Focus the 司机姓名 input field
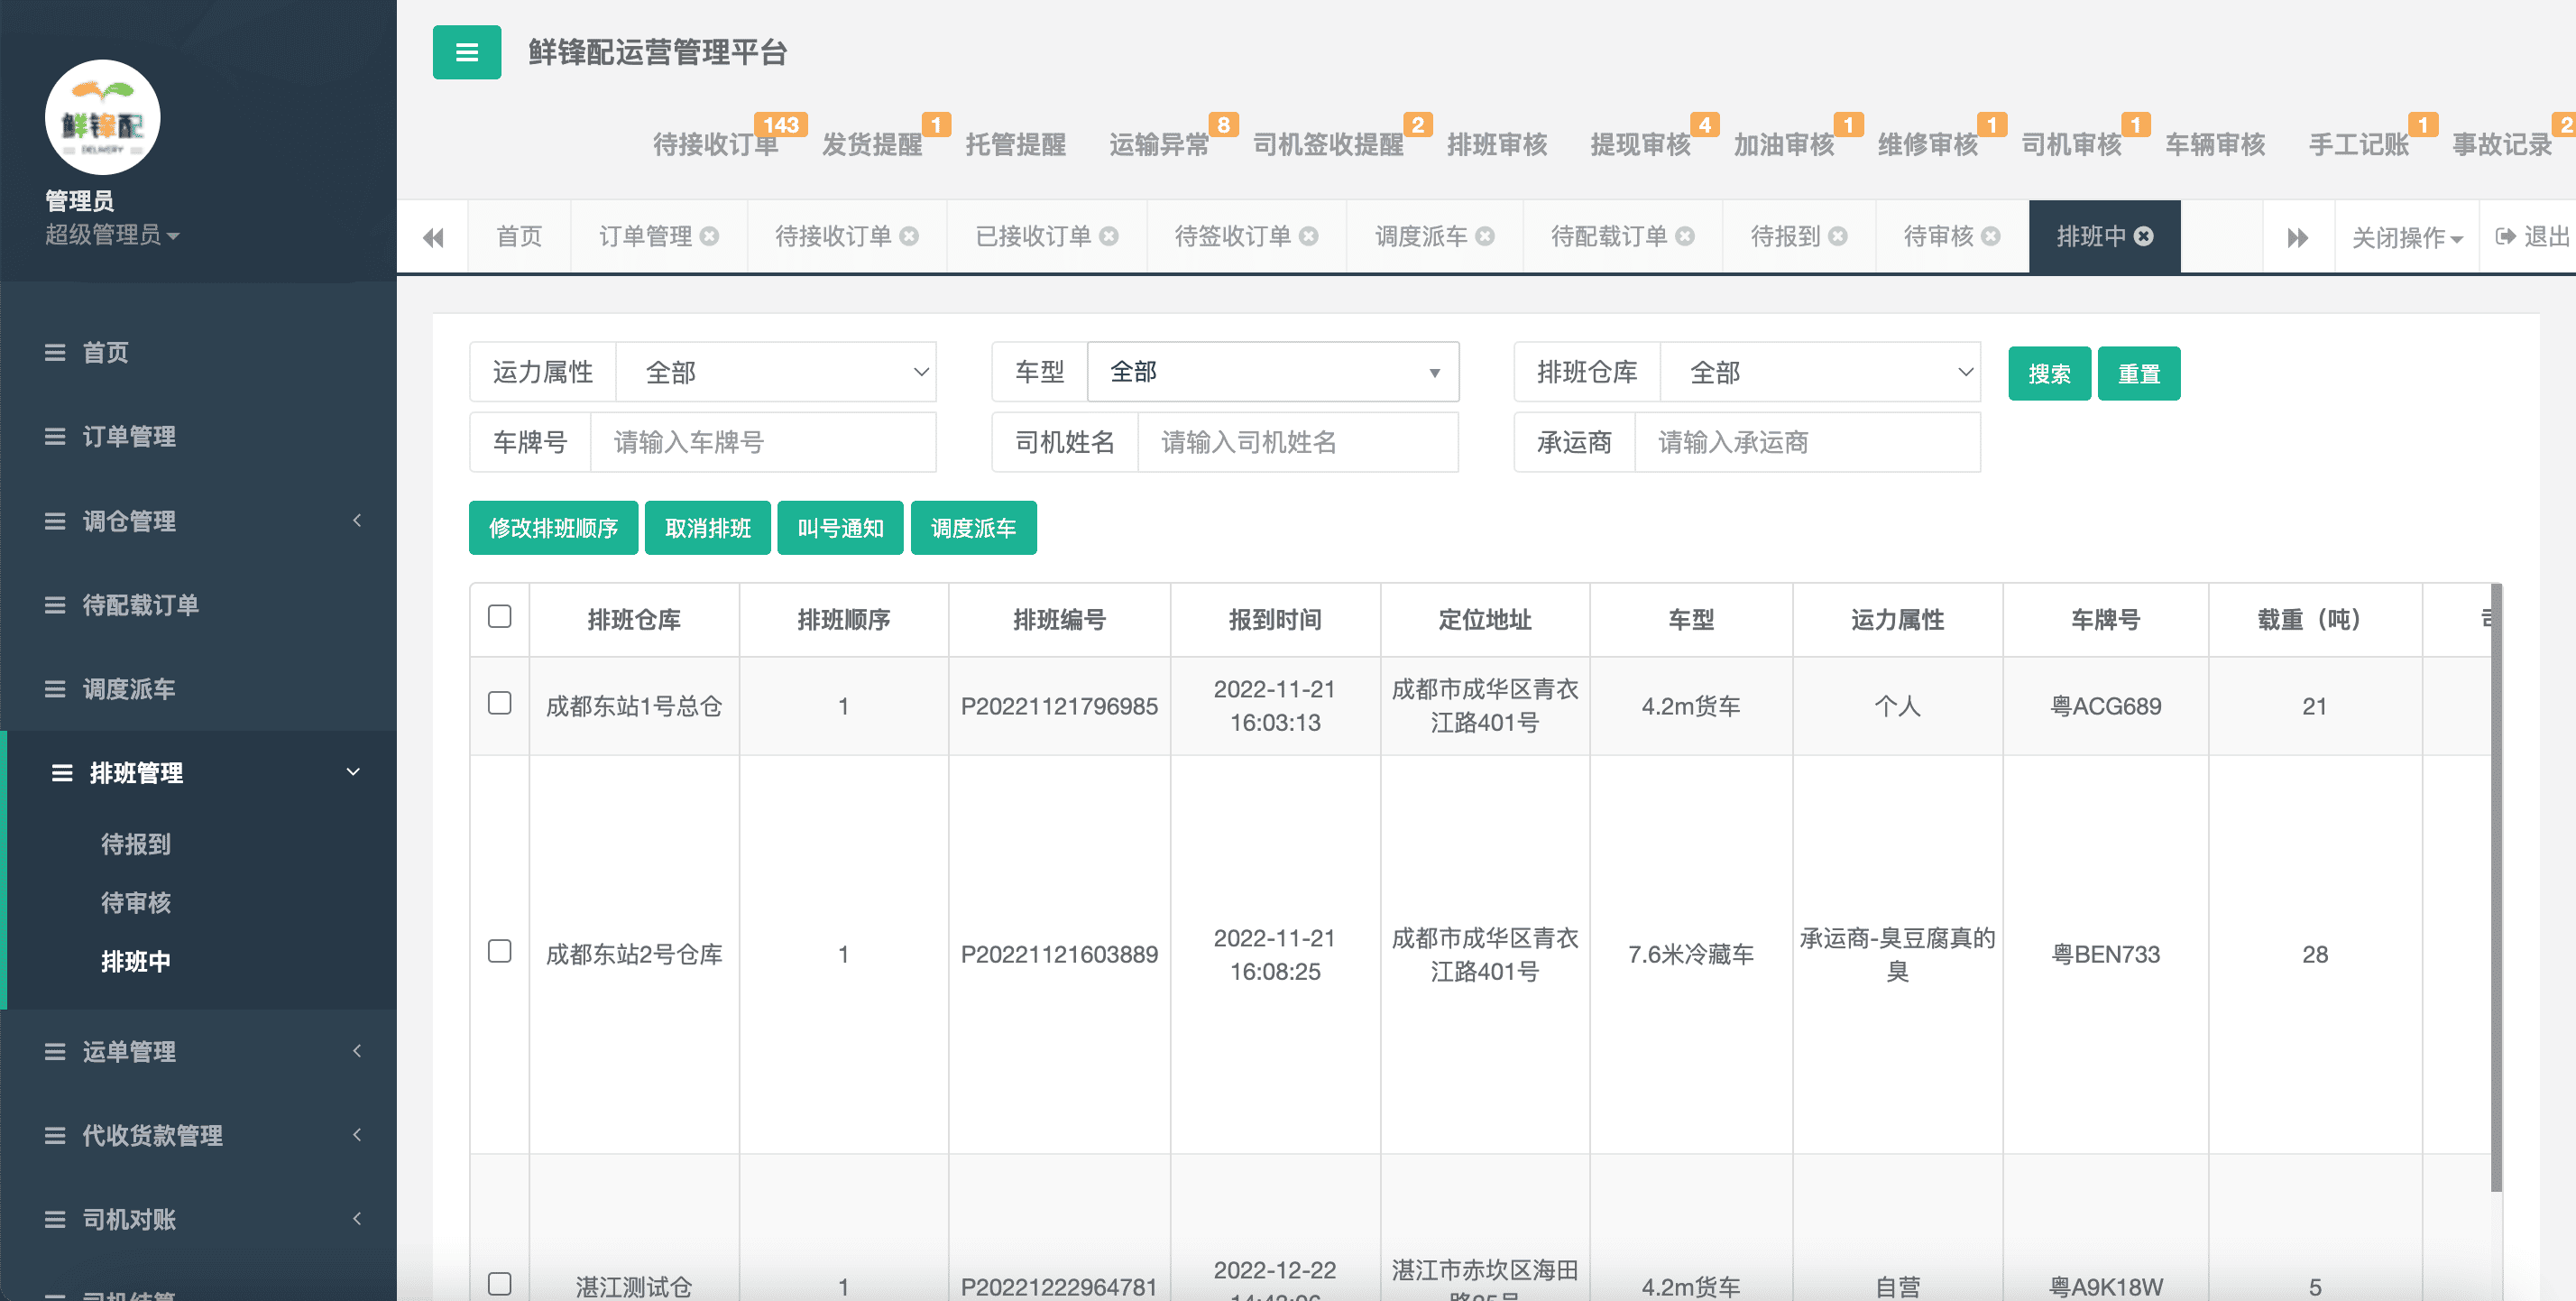2576x1301 pixels. [x=1298, y=442]
